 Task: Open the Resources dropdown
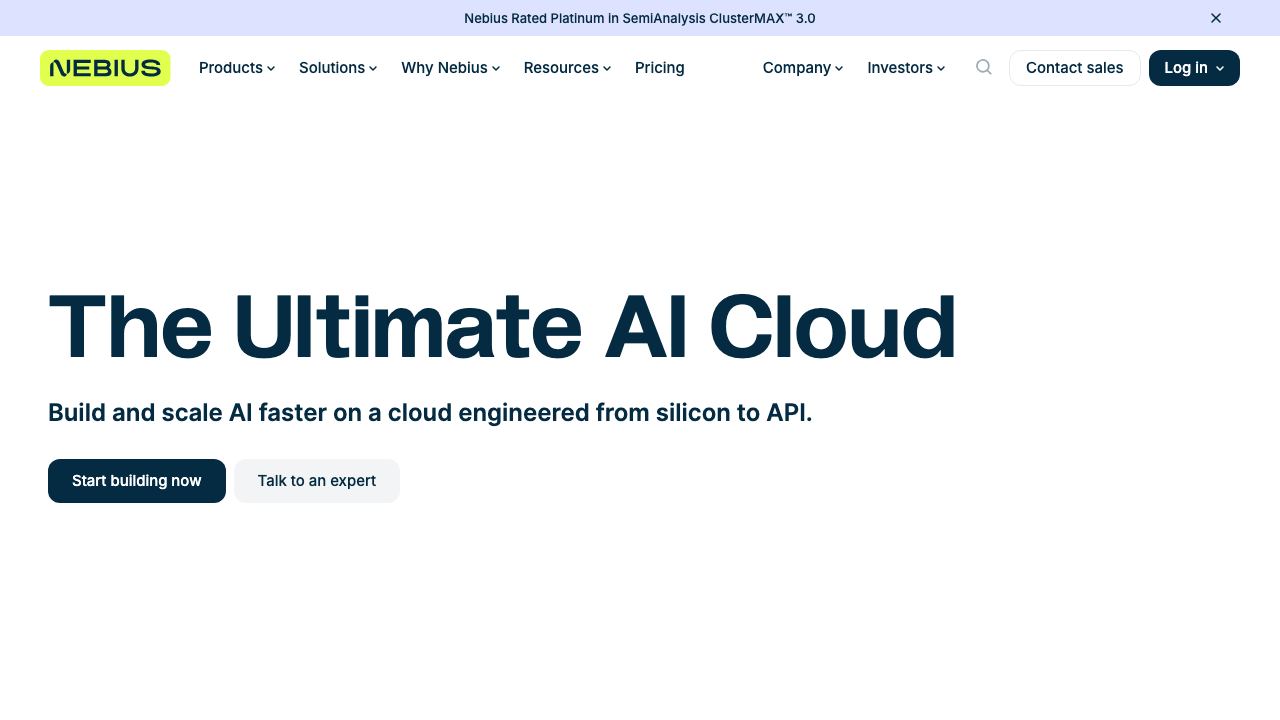point(567,68)
